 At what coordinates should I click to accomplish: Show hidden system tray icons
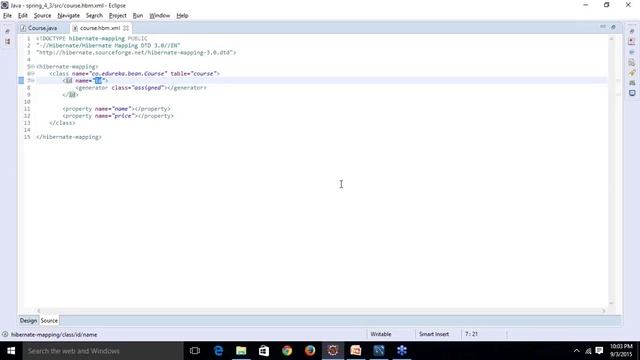[x=576, y=351]
